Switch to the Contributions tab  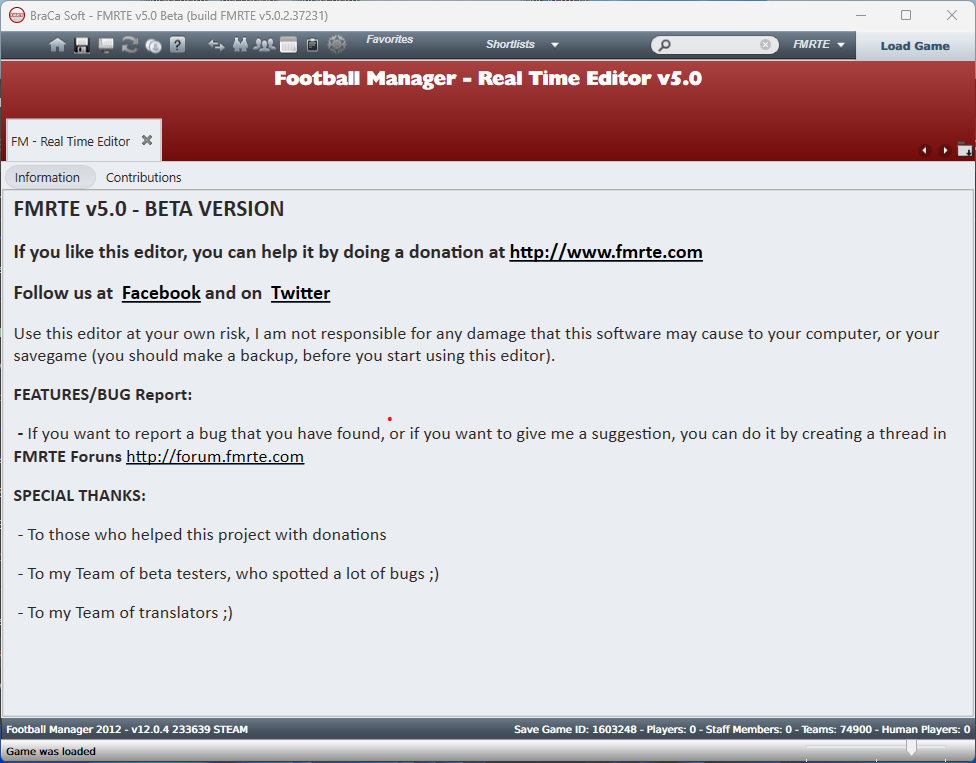(144, 177)
